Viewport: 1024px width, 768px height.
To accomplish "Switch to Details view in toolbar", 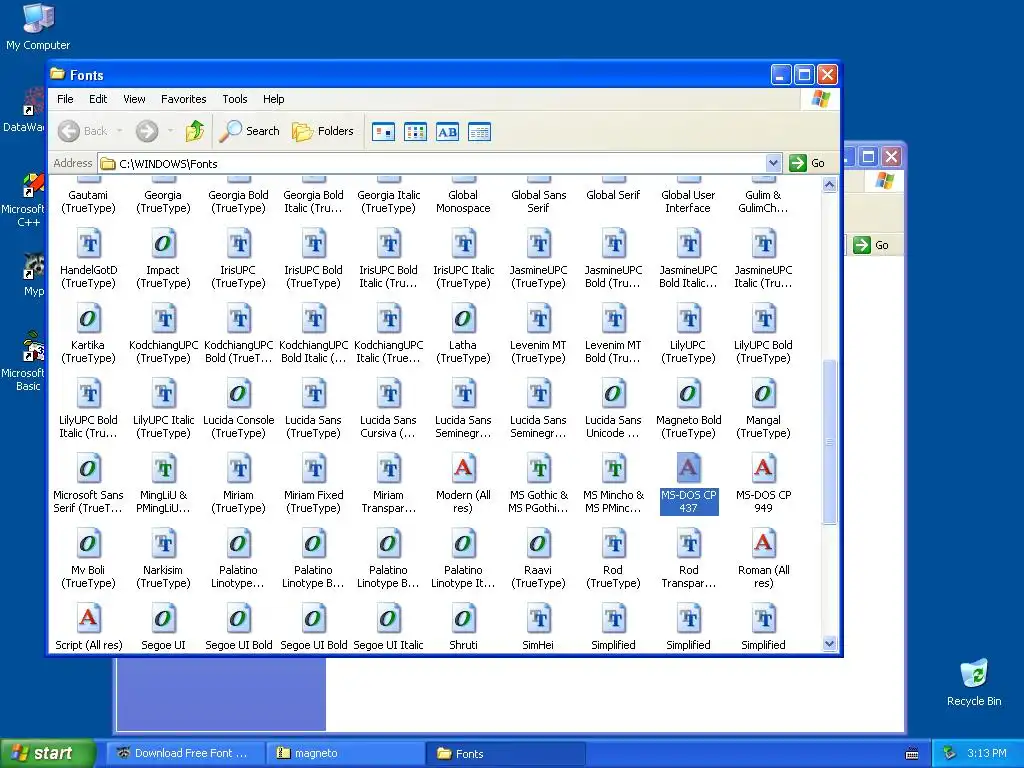I will click(x=479, y=132).
